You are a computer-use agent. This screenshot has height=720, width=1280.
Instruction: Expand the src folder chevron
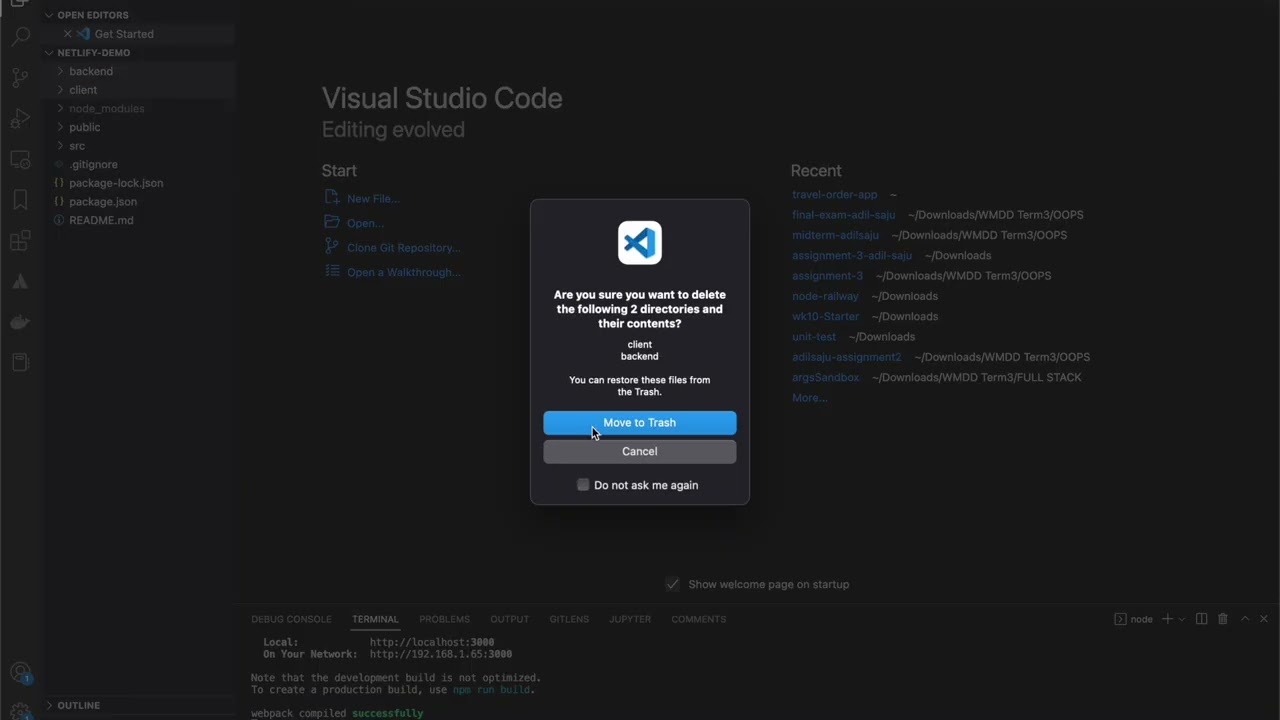(x=60, y=146)
